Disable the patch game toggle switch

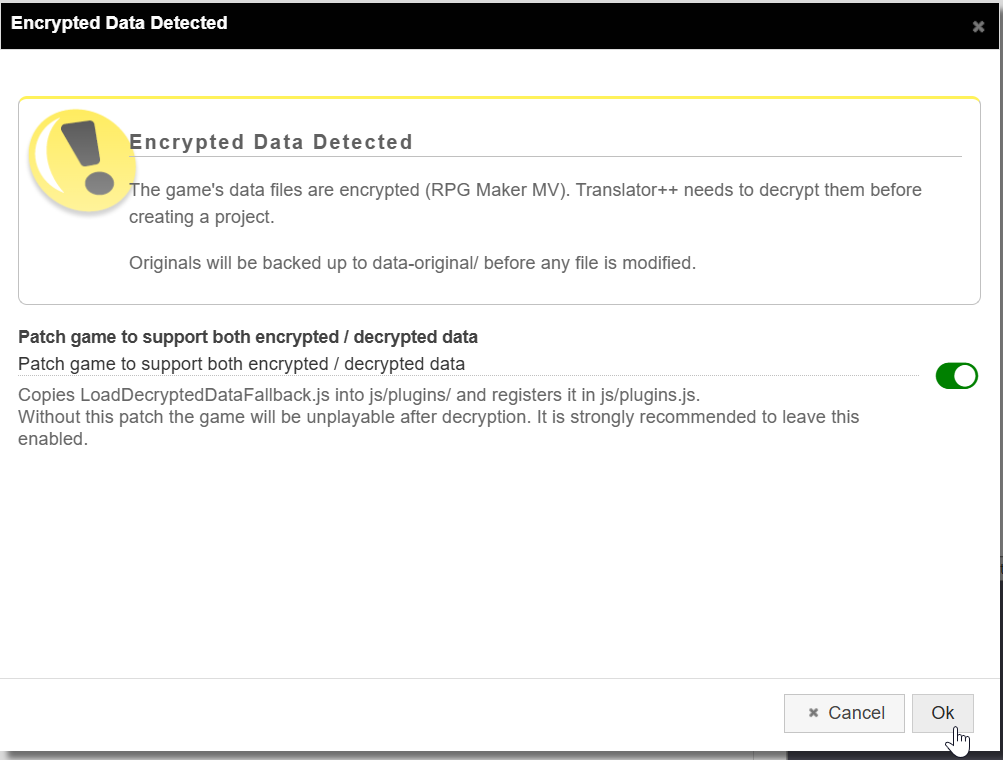(956, 376)
